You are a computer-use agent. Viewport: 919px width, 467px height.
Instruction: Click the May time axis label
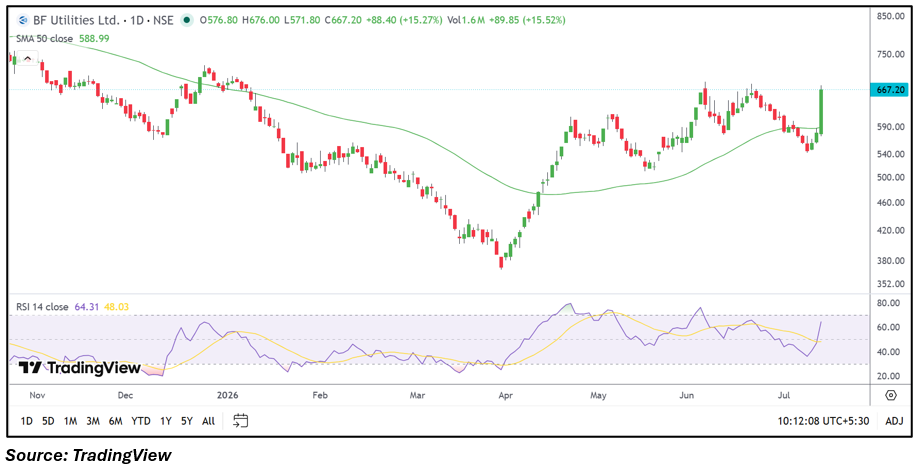(x=598, y=396)
